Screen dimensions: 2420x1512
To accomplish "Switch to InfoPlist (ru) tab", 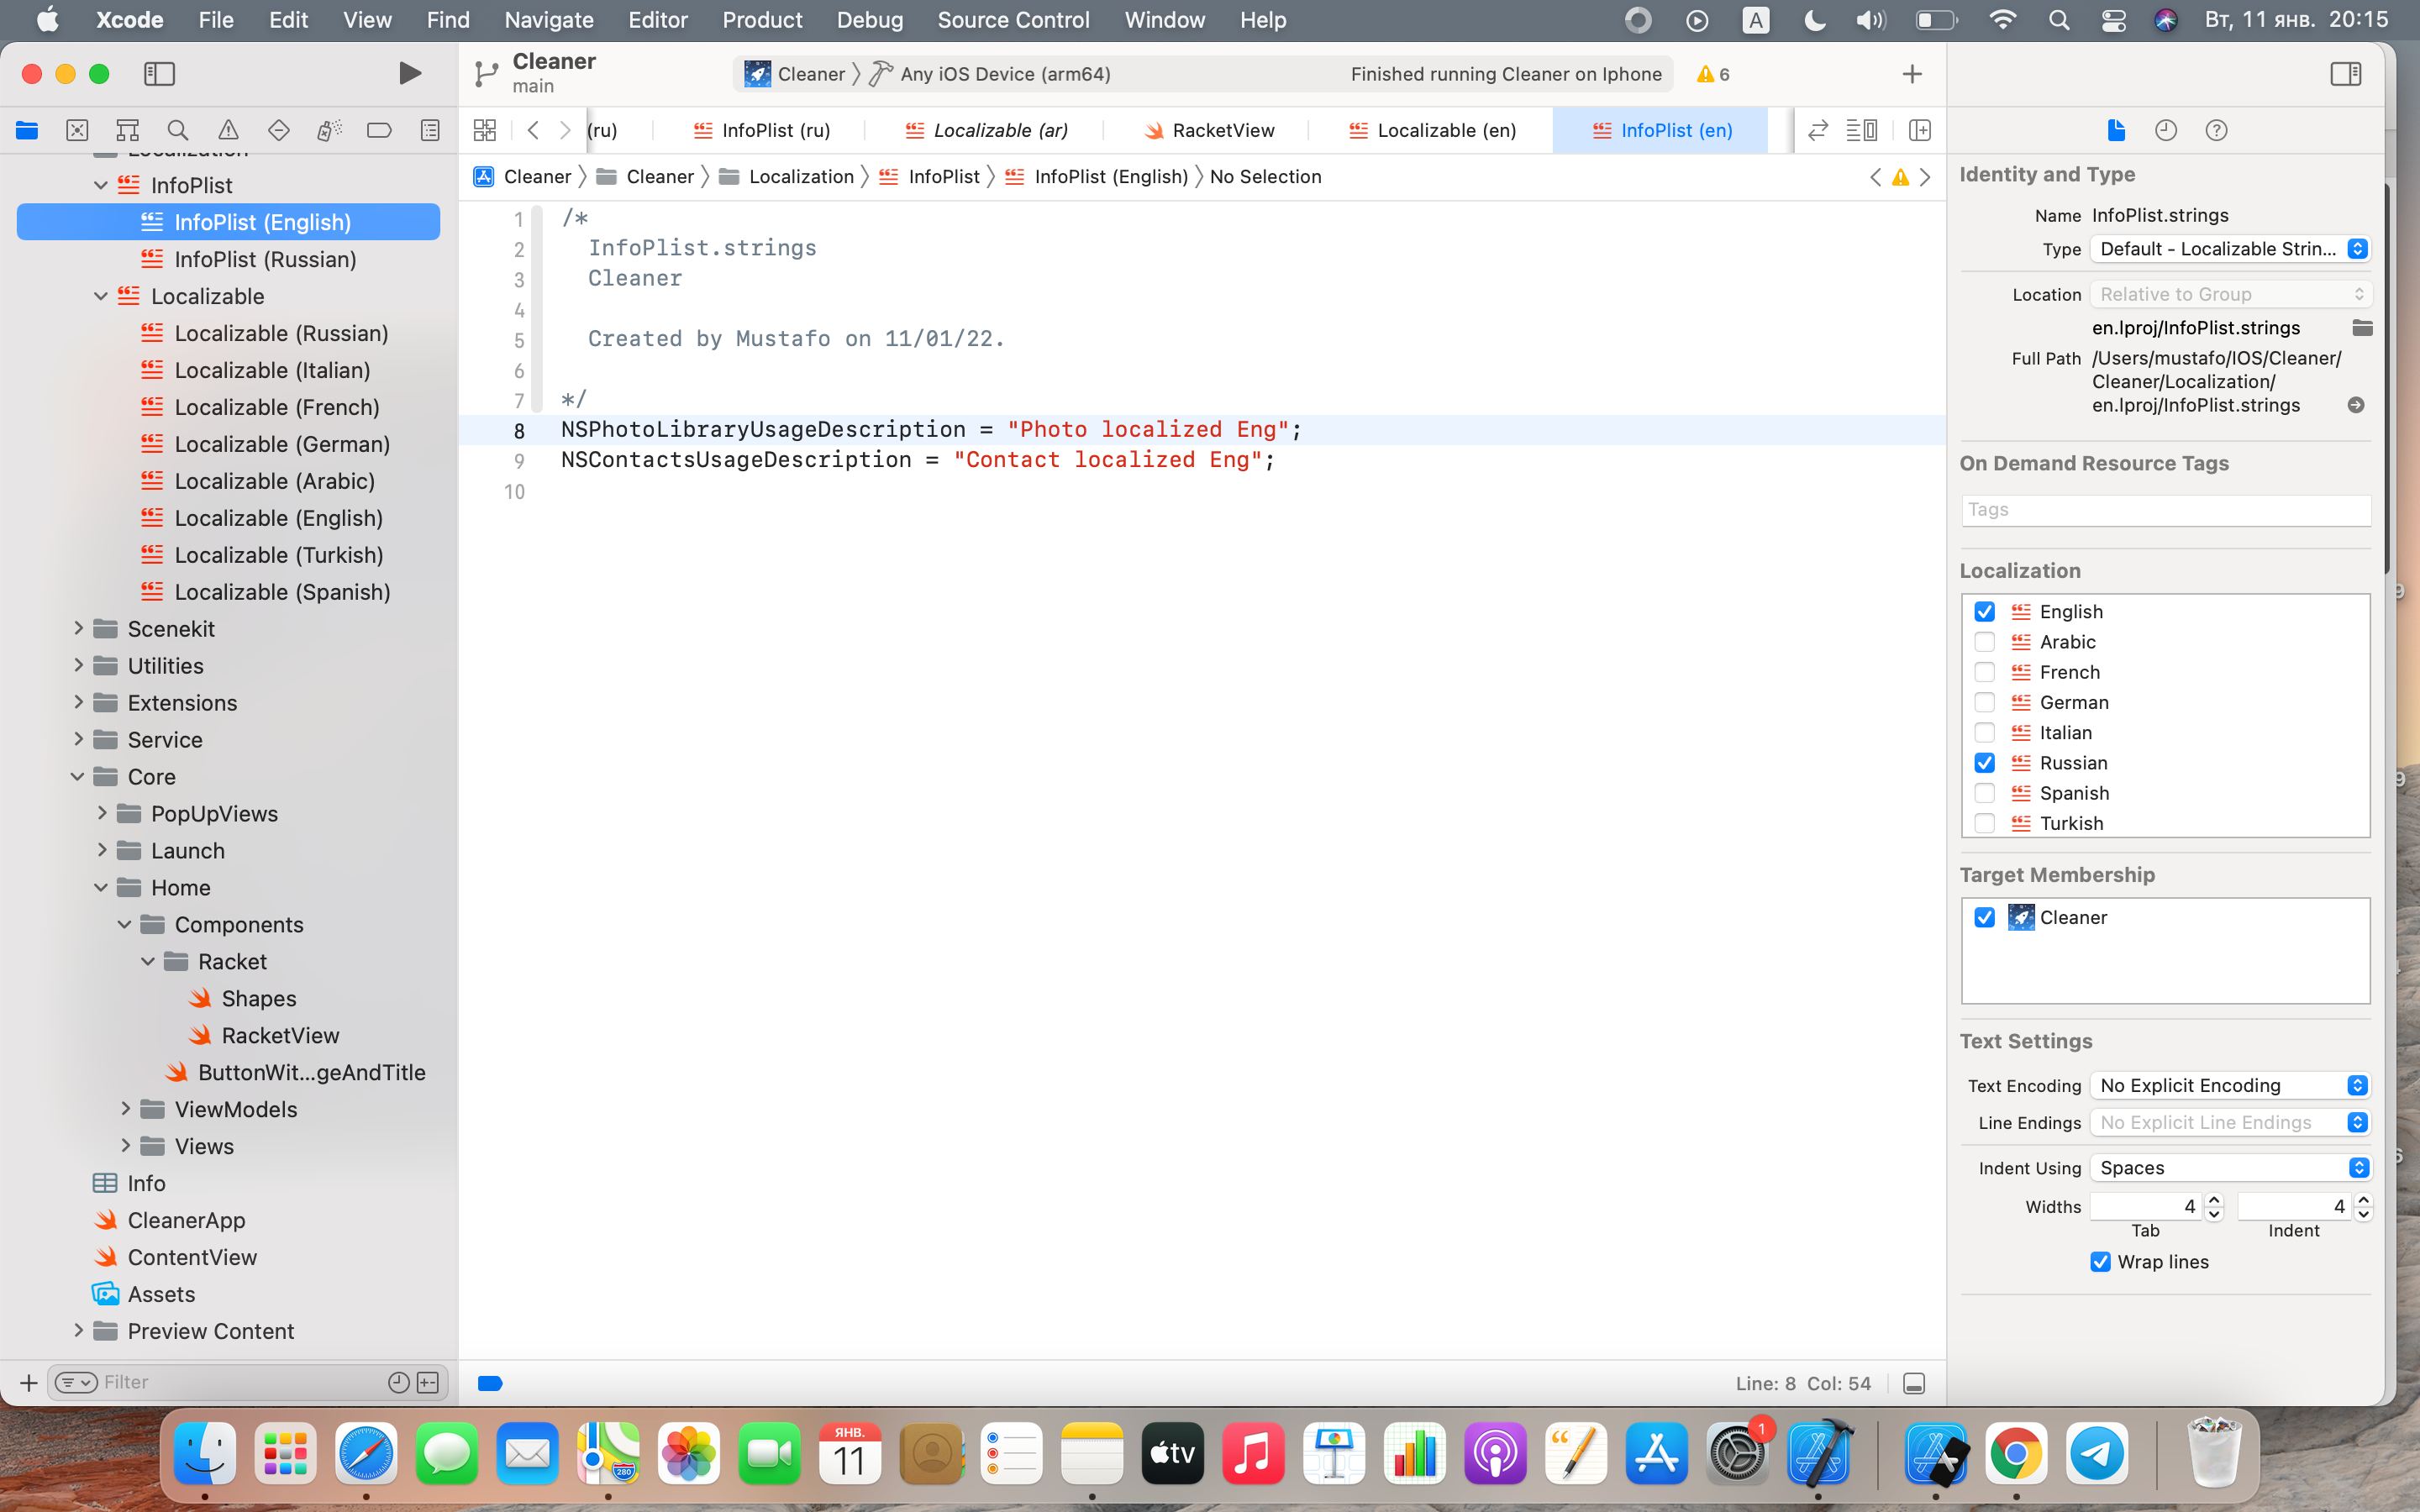I will [762, 130].
